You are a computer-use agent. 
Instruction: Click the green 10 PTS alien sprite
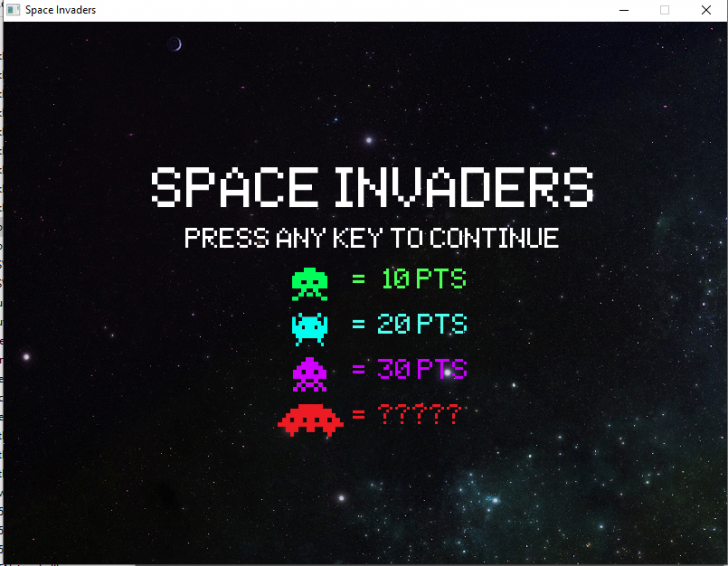click(x=310, y=284)
